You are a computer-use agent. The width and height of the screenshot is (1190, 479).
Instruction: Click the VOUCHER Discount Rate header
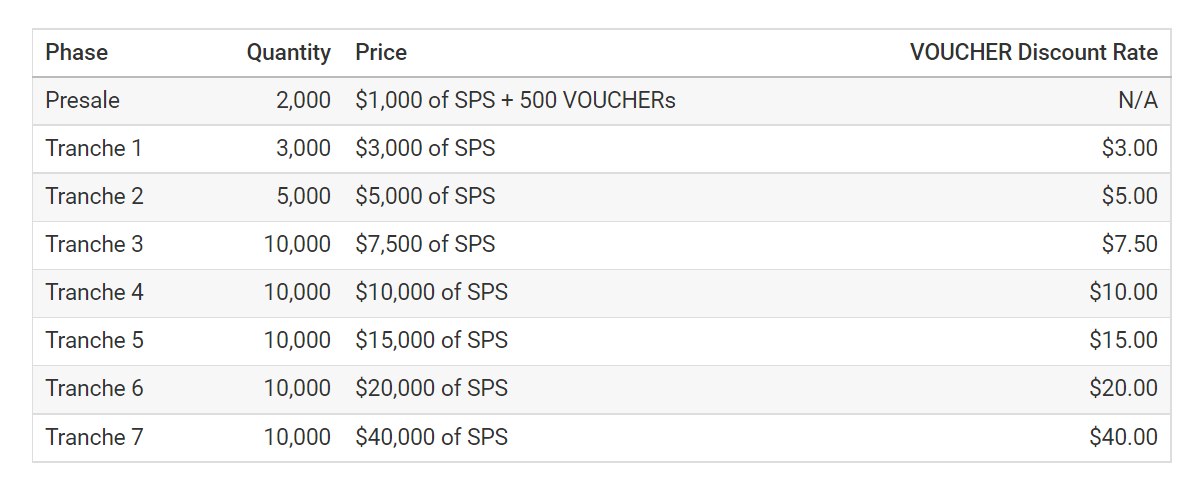point(1034,52)
